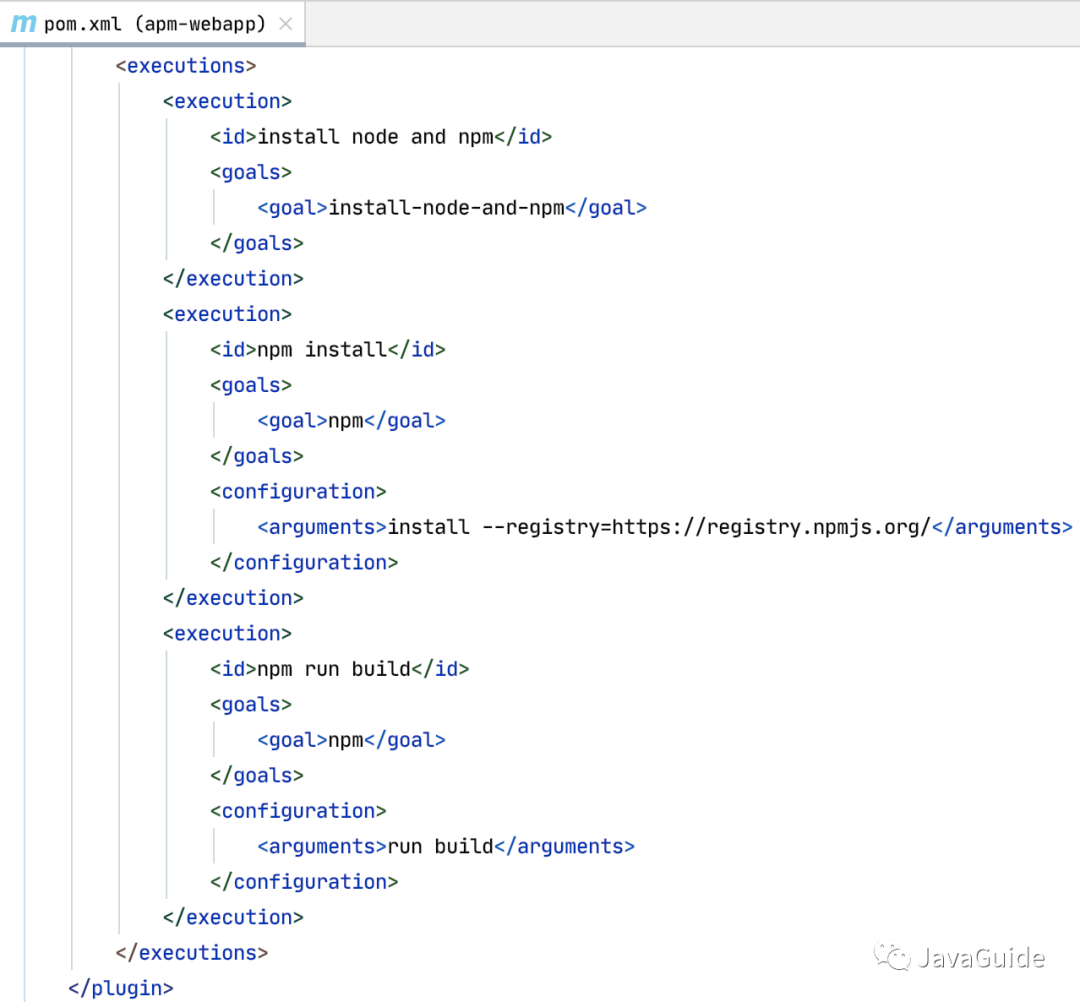This screenshot has width=1080, height=1002.
Task: Click the closing </goal> tag after 'install-node-and-npm'
Action: 607,208
